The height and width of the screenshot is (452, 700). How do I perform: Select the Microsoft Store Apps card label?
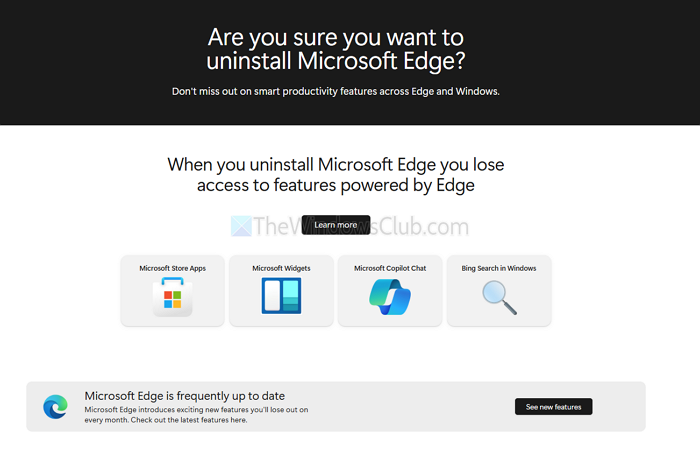pos(173,268)
